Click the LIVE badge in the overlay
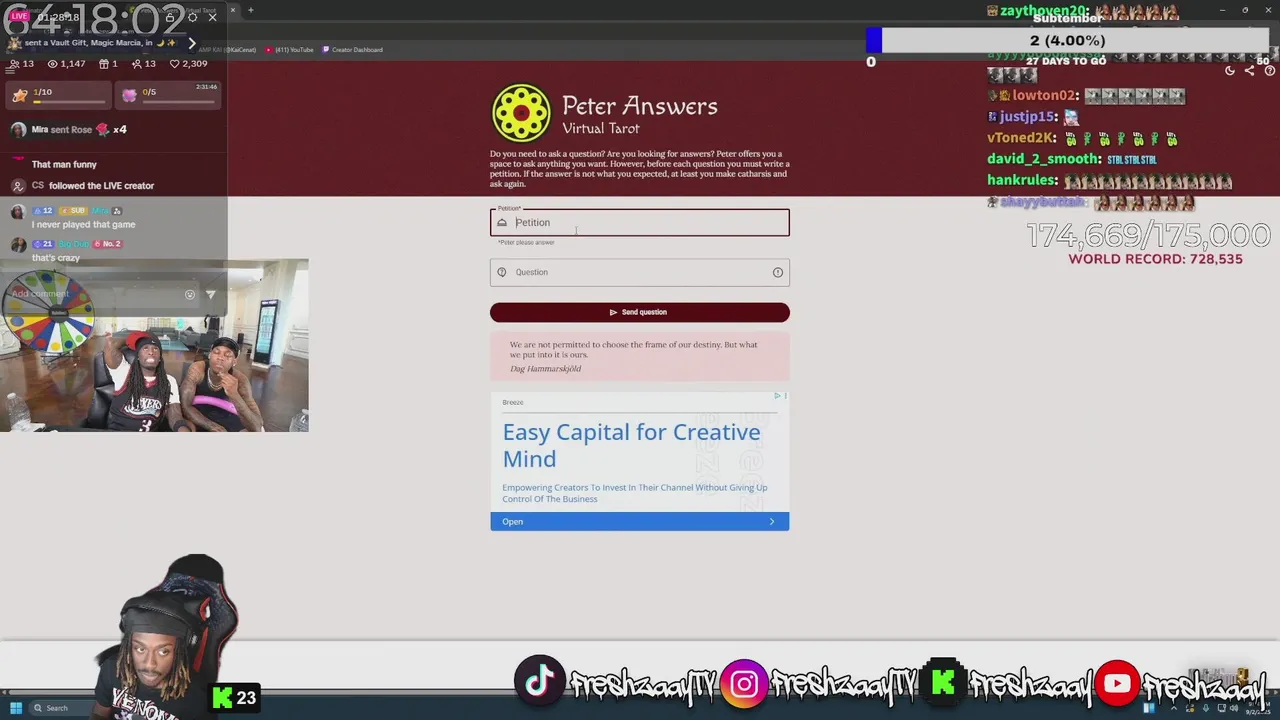 coord(20,17)
